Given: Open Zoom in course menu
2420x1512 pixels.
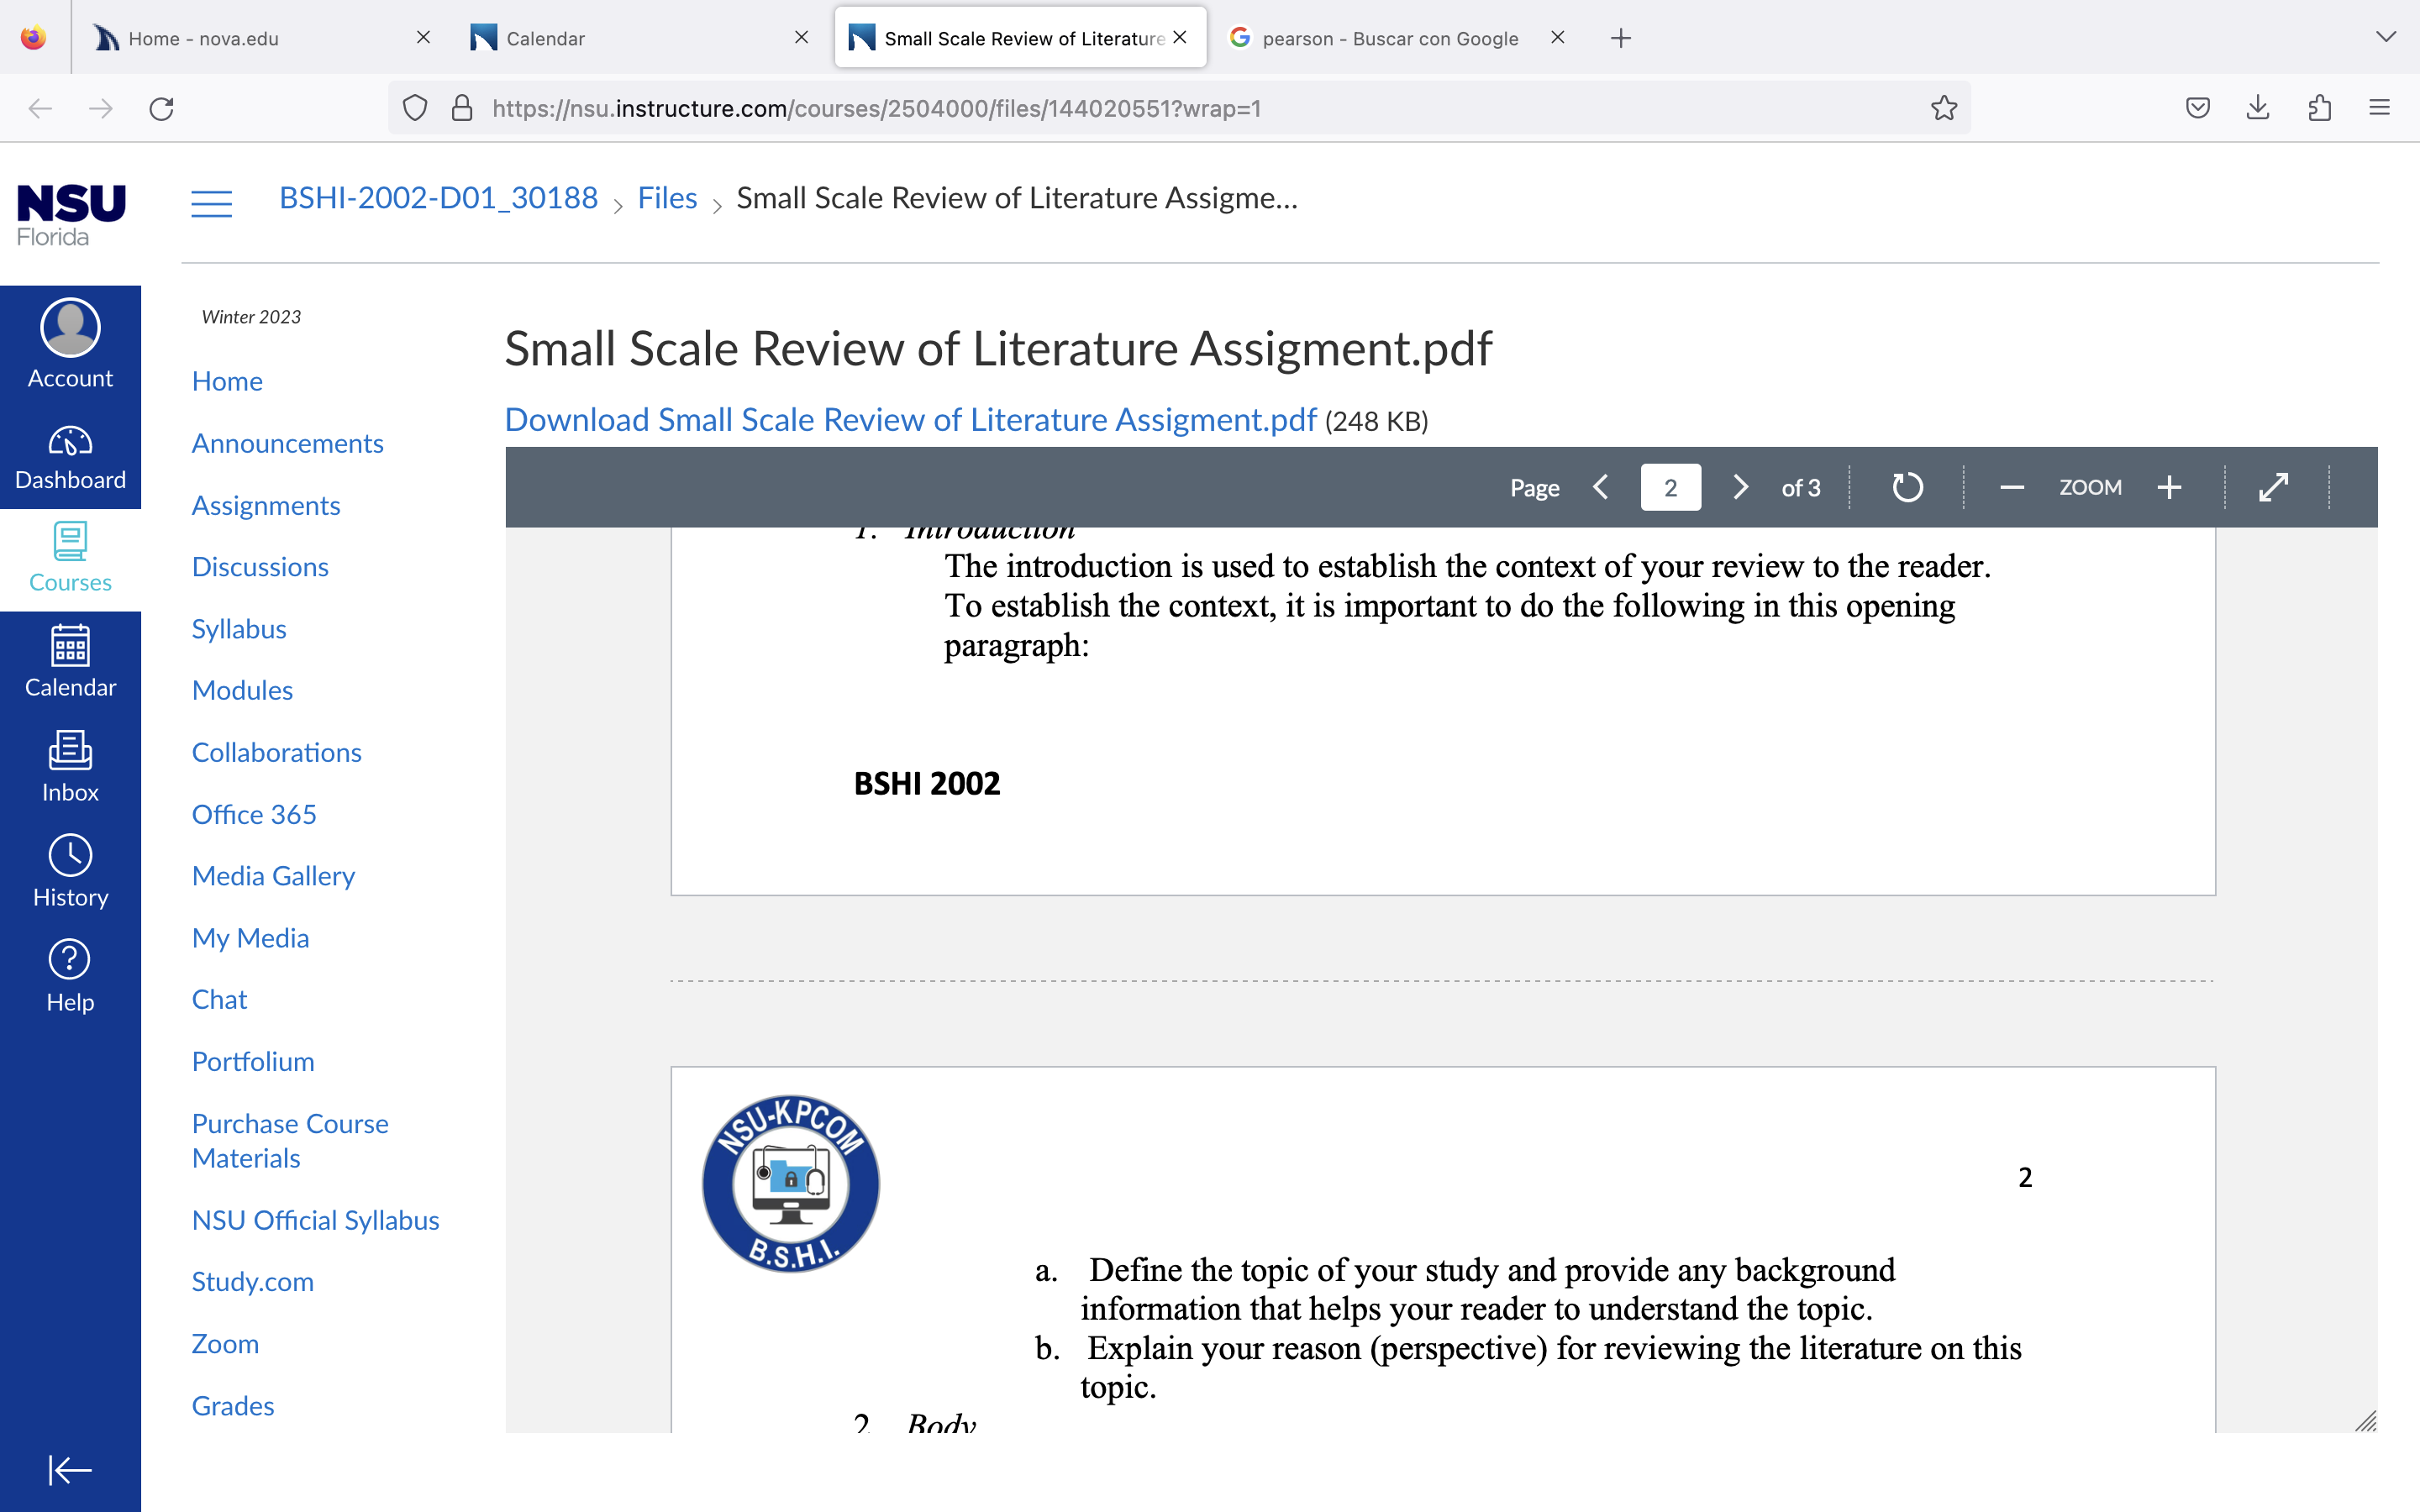Looking at the screenshot, I should point(225,1344).
